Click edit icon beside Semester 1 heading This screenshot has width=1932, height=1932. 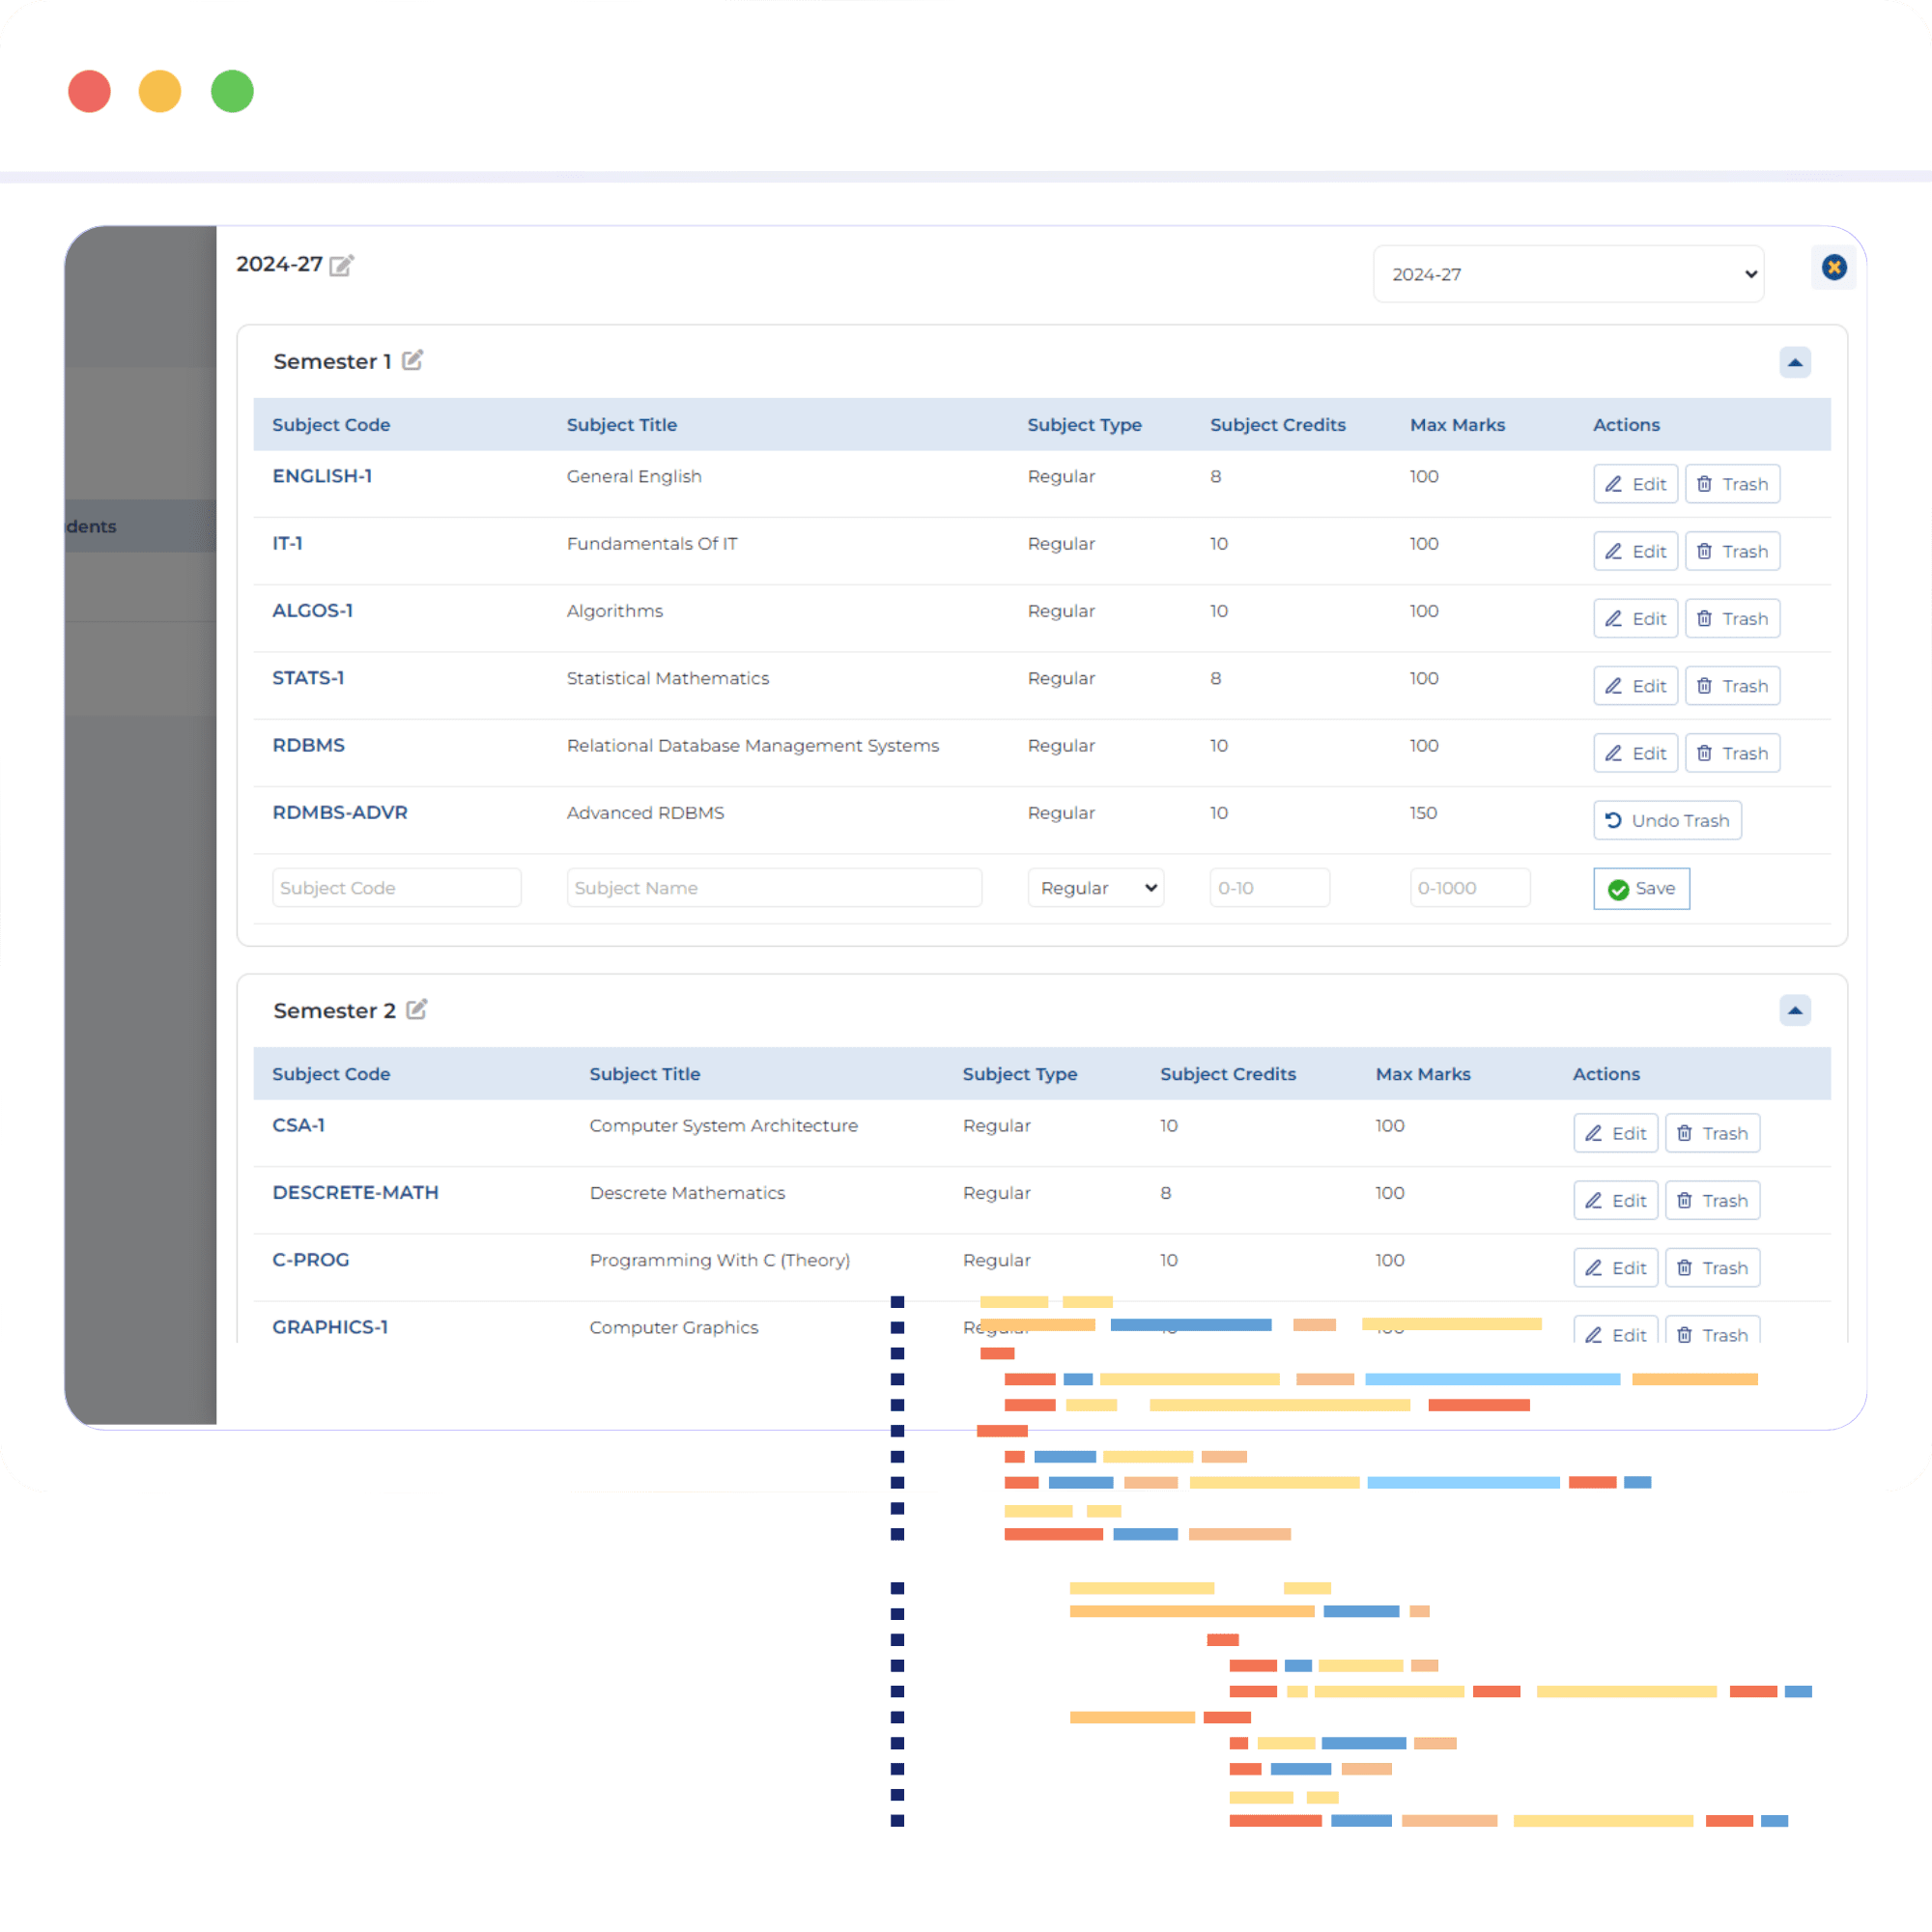click(x=412, y=361)
